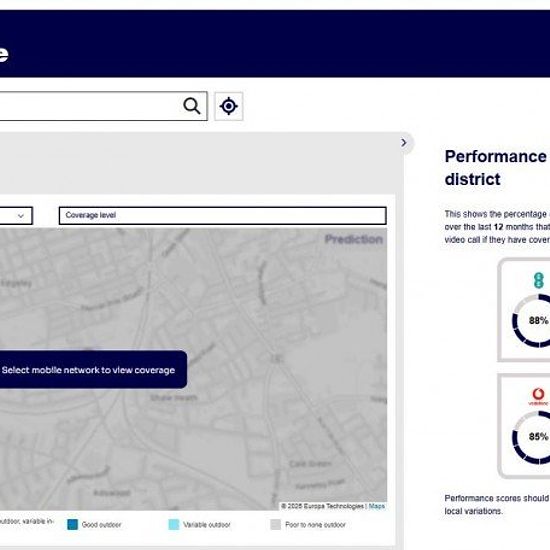Open the Coverage level dropdown
550x550 pixels.
pyautogui.click(x=223, y=215)
